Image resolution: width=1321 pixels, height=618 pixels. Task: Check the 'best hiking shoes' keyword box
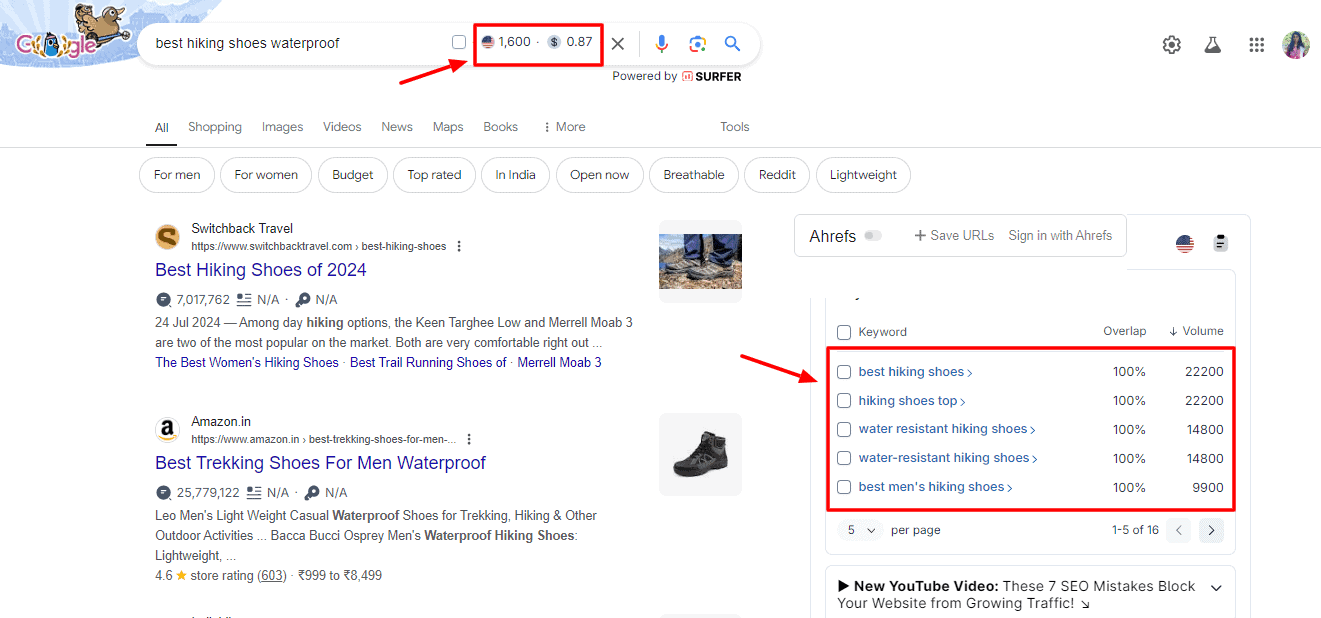point(844,372)
